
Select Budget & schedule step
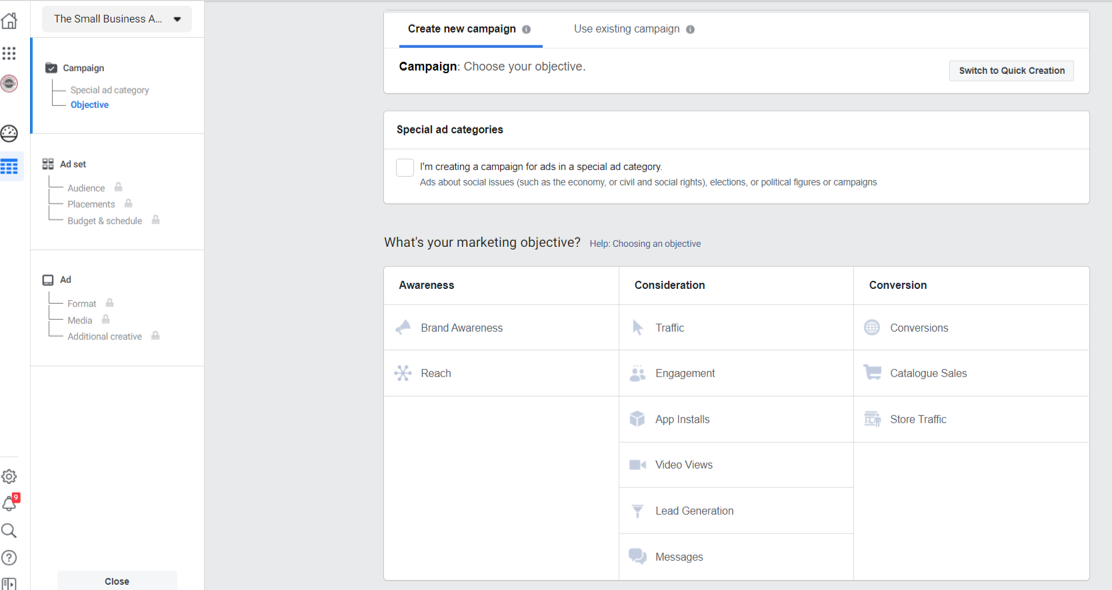(x=104, y=221)
